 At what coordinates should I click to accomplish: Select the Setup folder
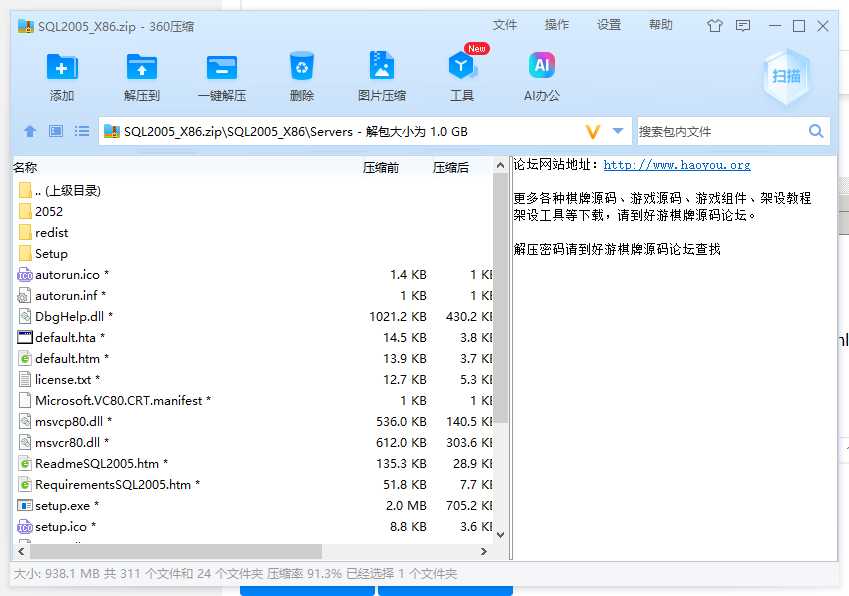(x=253, y=254)
